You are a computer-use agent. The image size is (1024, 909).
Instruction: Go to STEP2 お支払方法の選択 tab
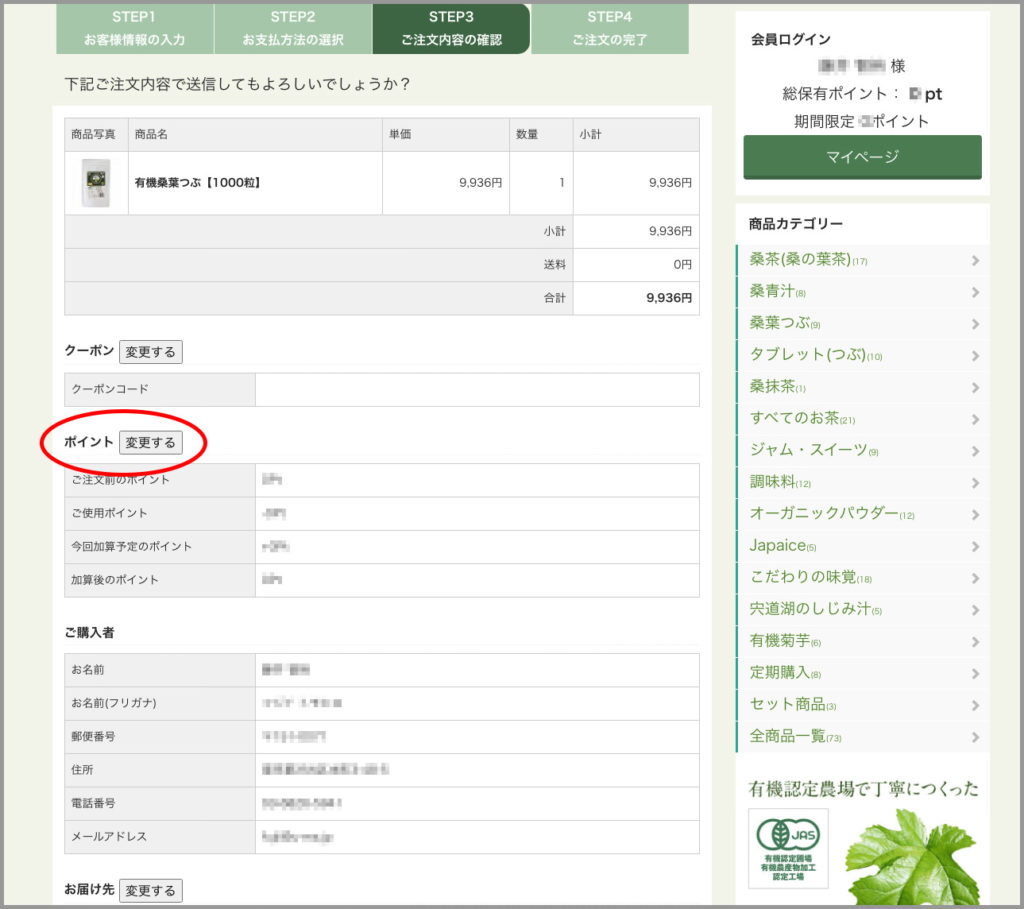click(x=293, y=29)
